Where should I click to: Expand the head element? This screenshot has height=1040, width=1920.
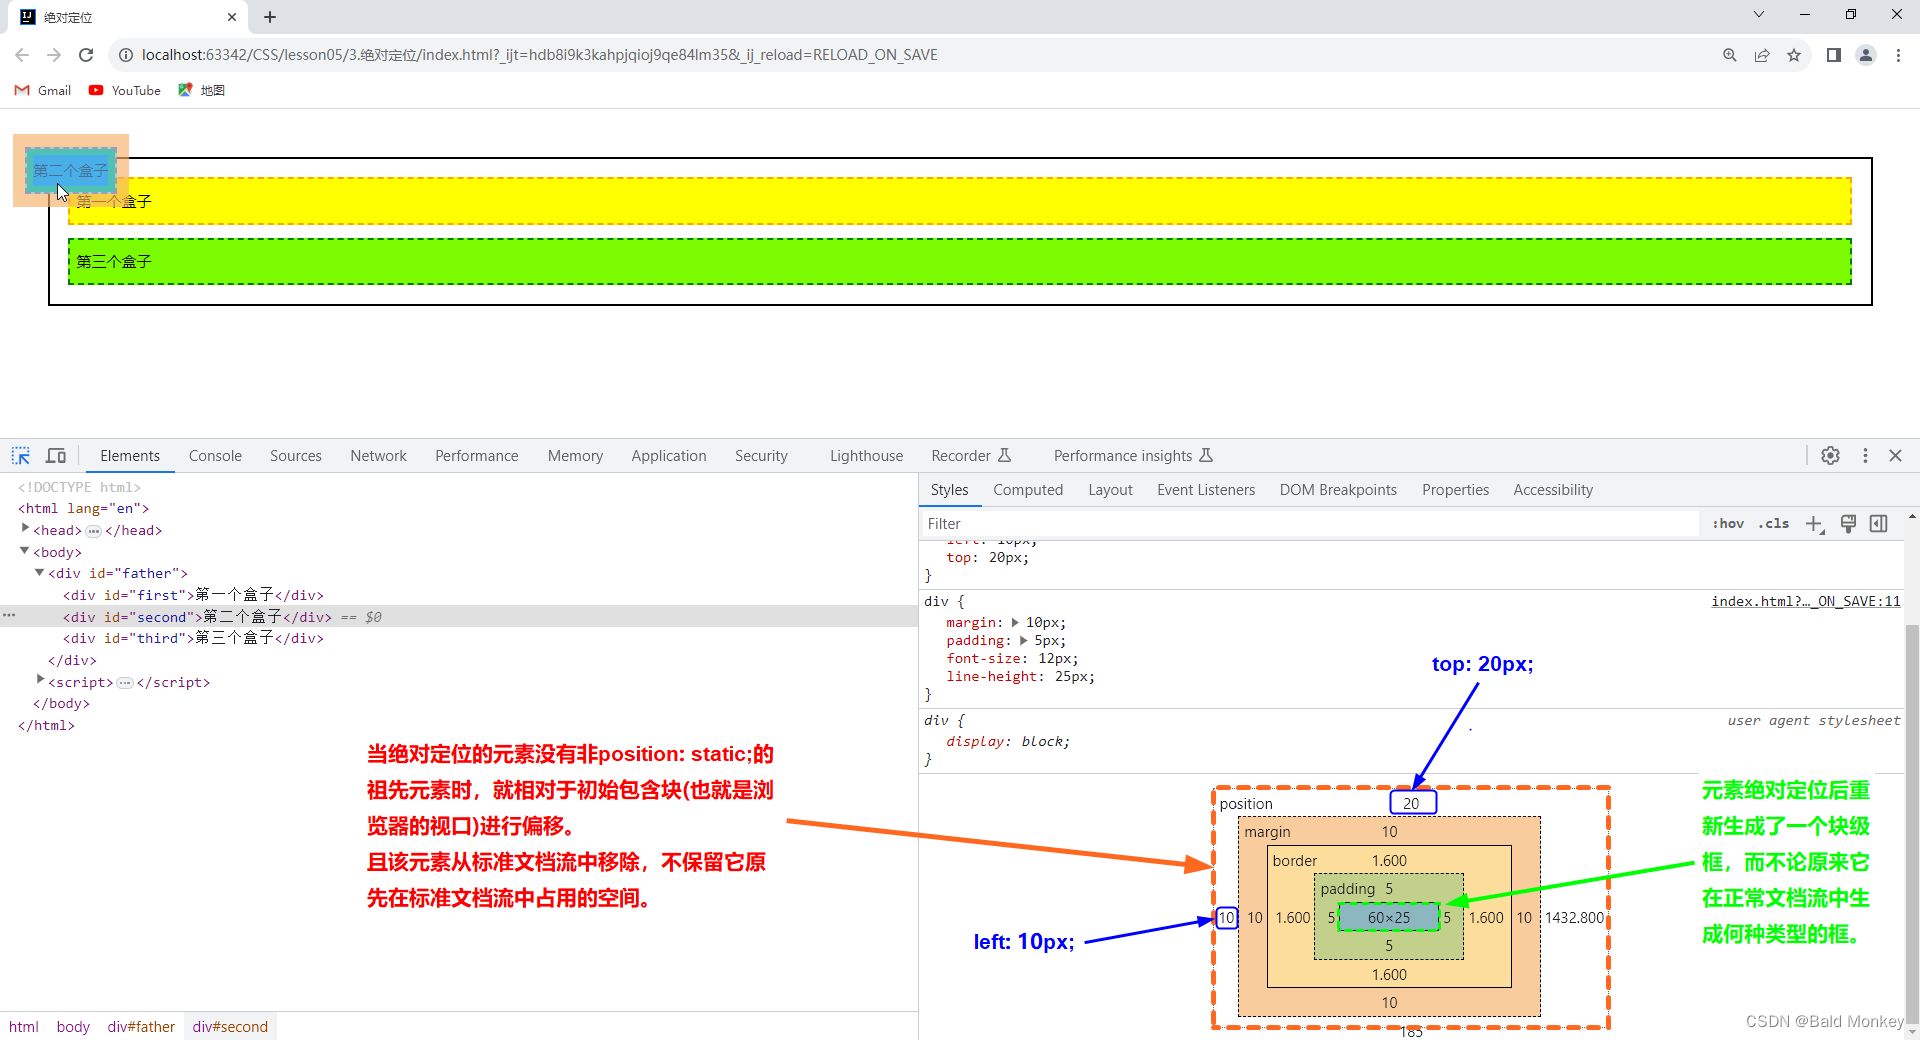click(x=25, y=529)
